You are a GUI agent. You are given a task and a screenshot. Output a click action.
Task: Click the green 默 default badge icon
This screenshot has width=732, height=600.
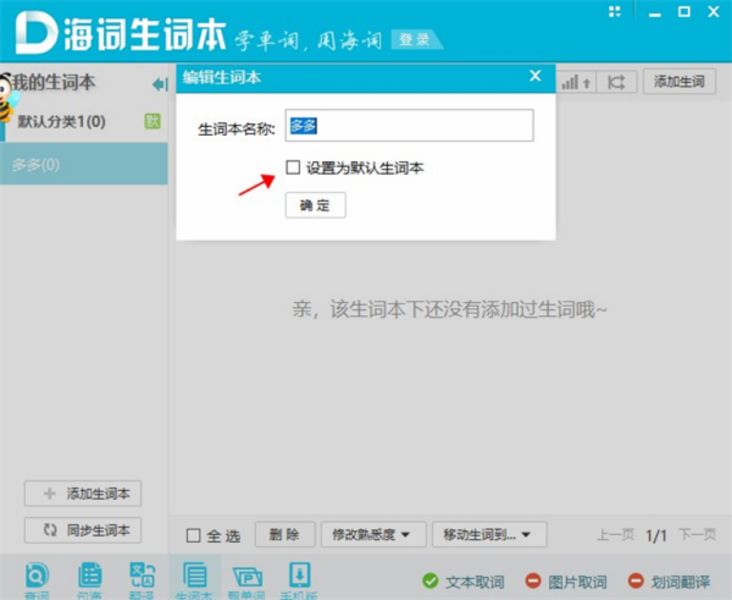click(152, 121)
